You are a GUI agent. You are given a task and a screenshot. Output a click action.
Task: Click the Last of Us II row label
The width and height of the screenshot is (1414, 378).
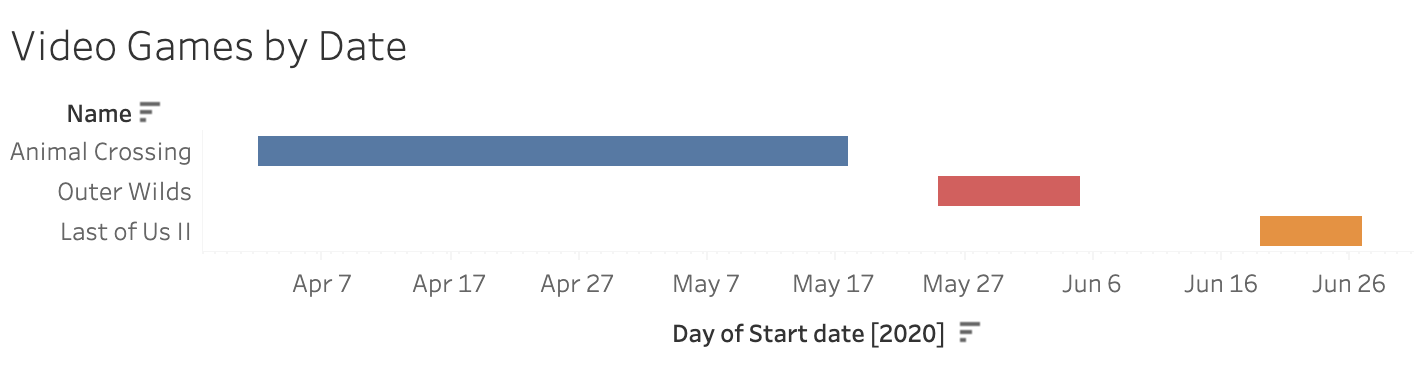click(126, 232)
